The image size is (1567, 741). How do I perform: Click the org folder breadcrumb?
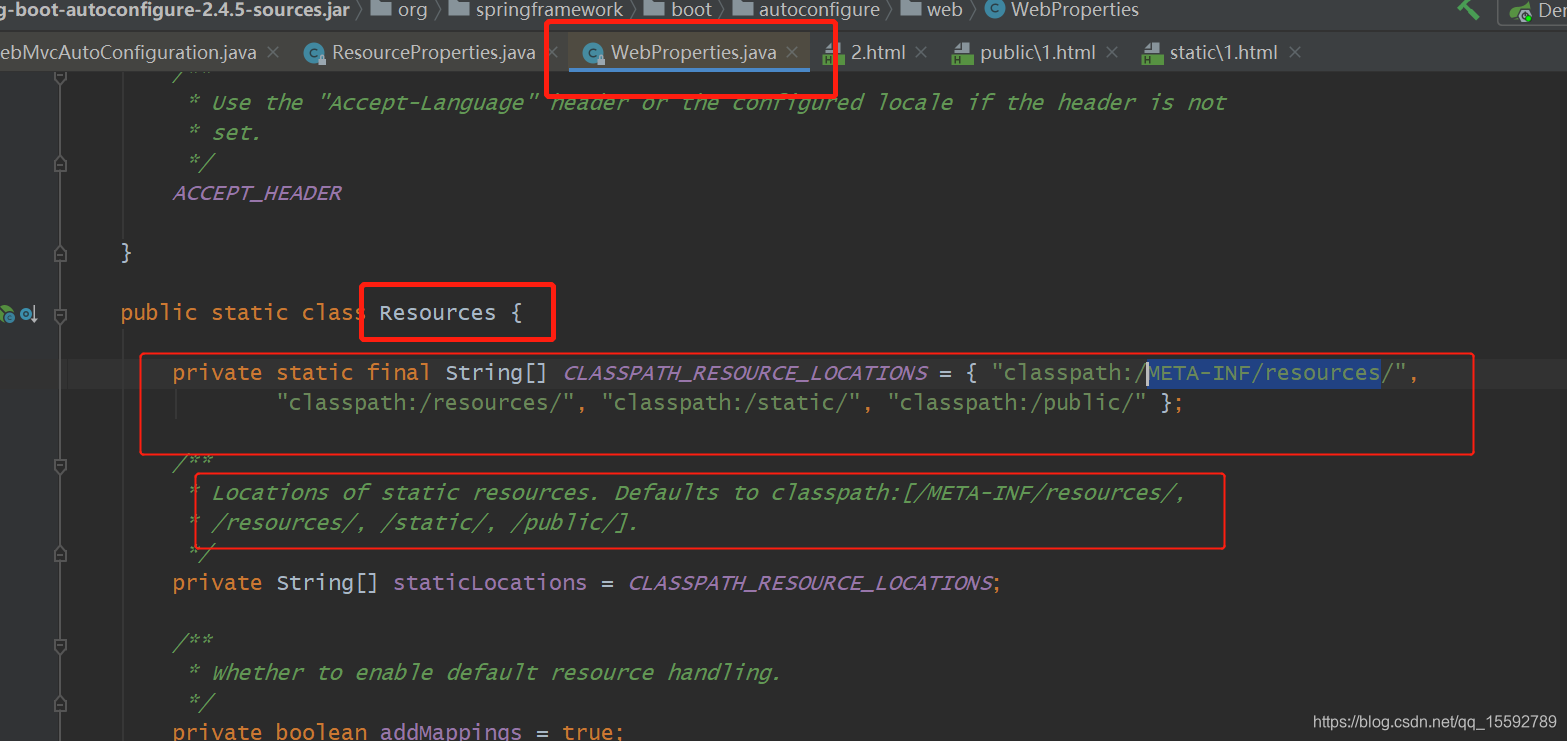pos(398,9)
